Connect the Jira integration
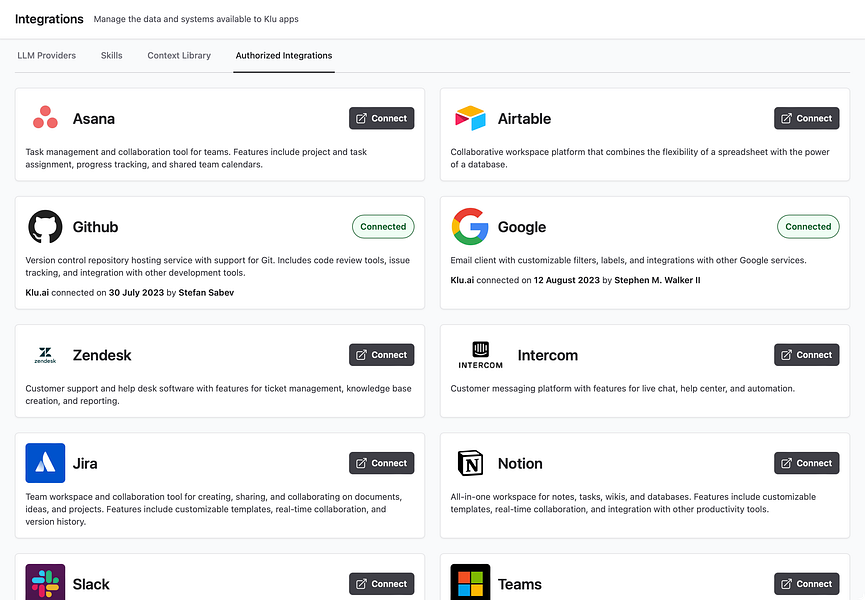The width and height of the screenshot is (865, 600). (381, 463)
